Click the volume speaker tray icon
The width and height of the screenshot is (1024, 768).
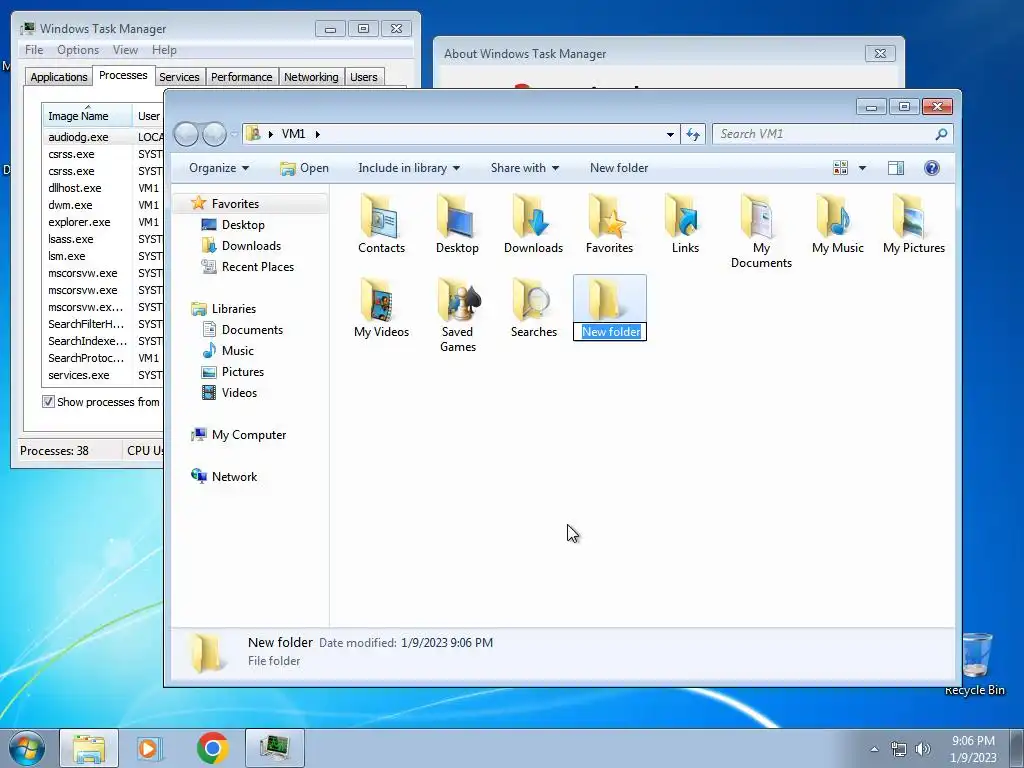click(x=923, y=749)
